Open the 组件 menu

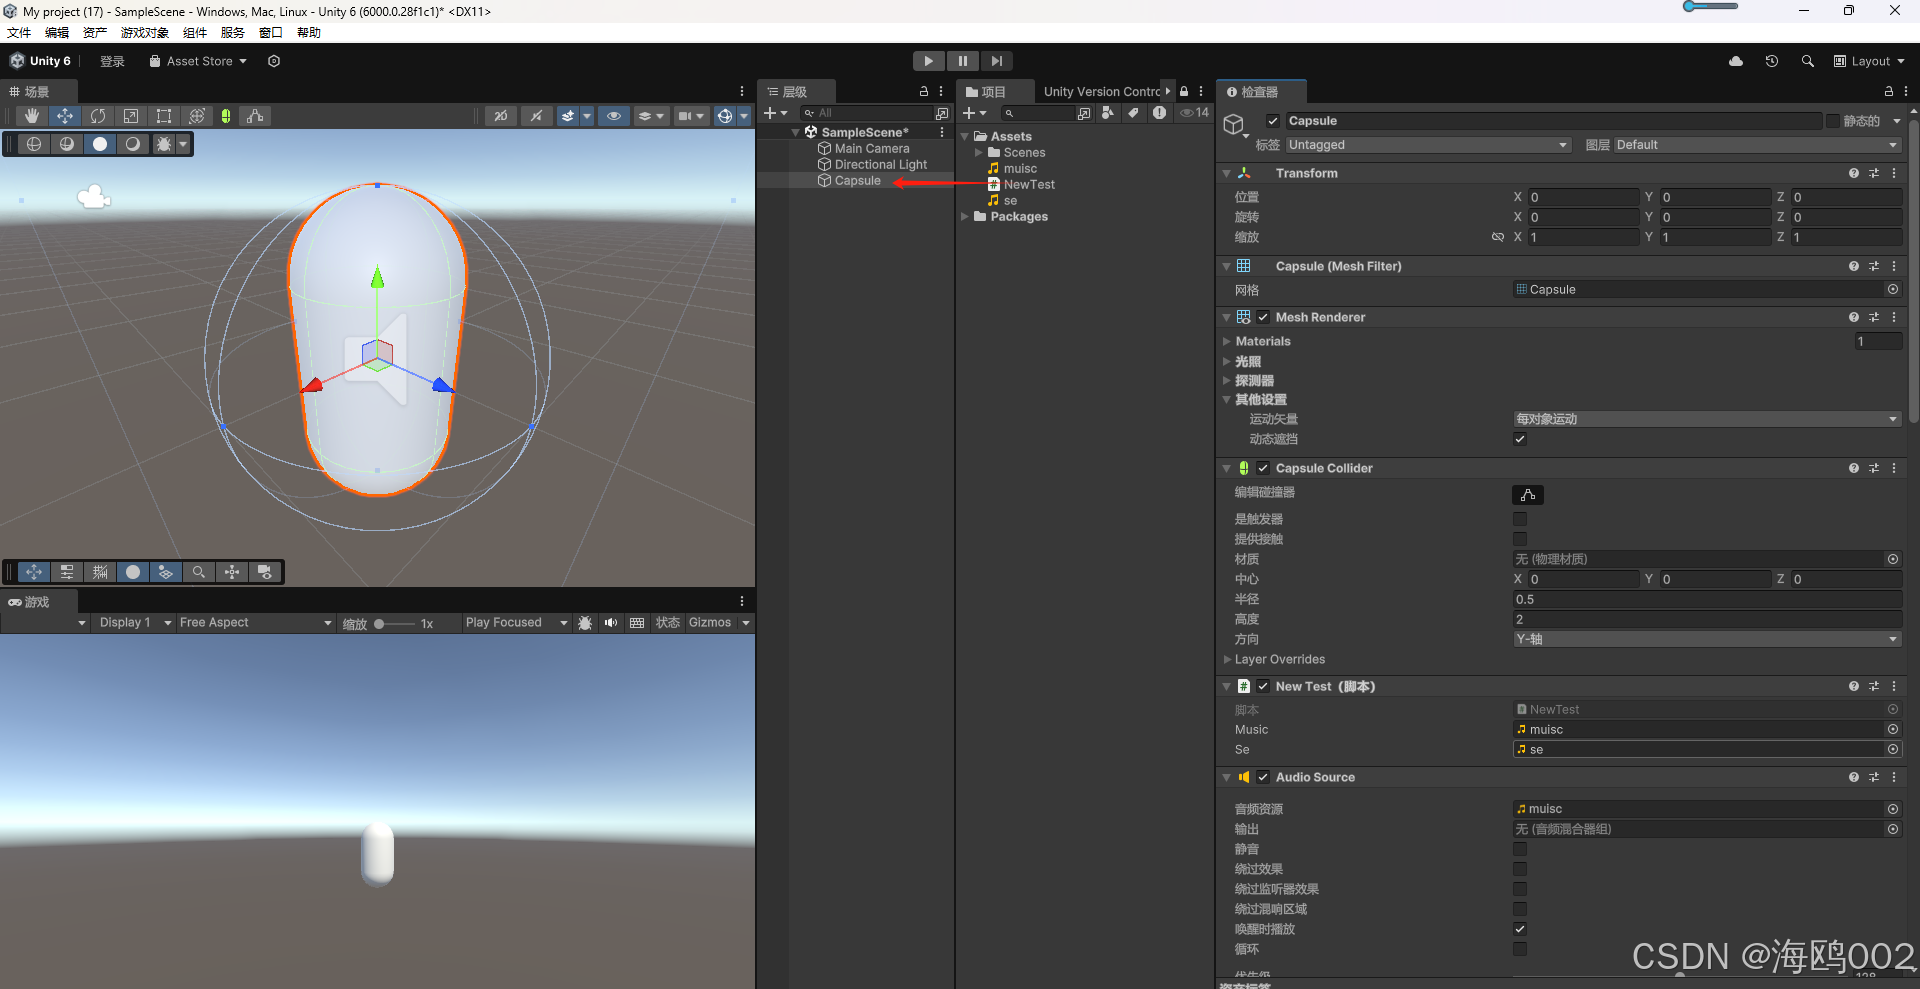195,33
